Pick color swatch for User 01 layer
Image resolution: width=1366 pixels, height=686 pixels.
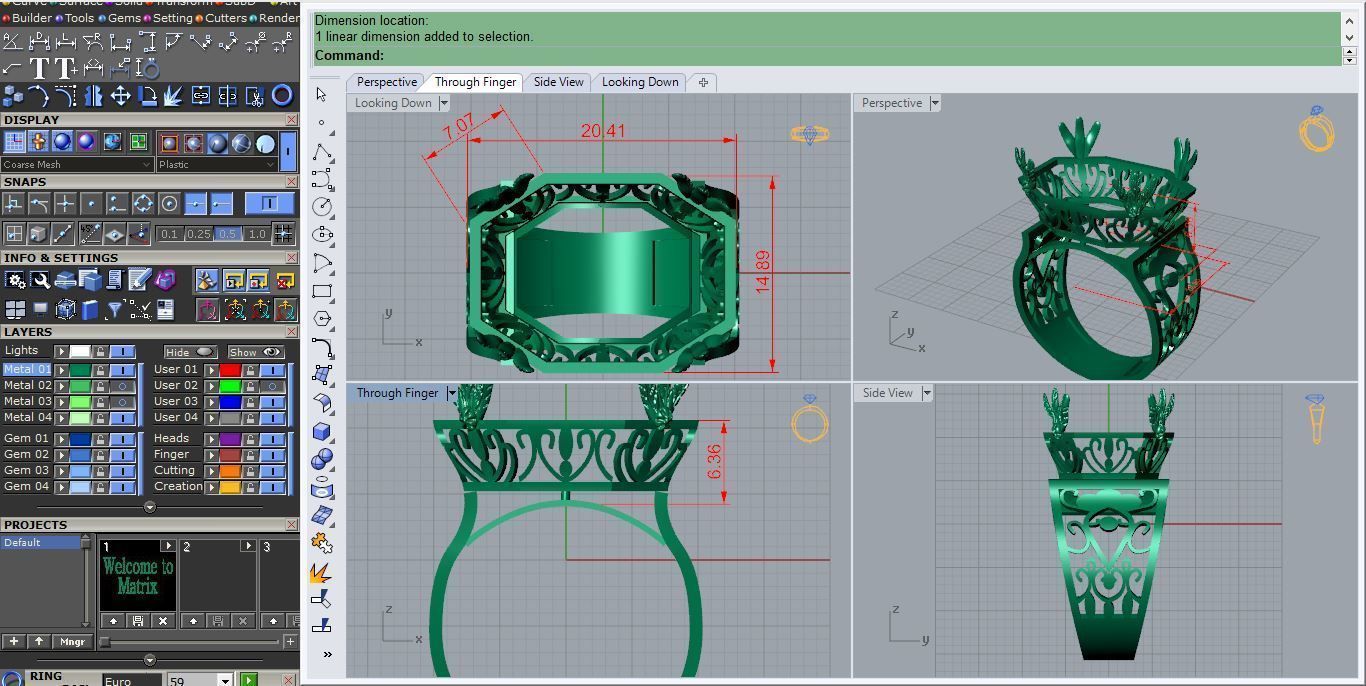tap(230, 370)
